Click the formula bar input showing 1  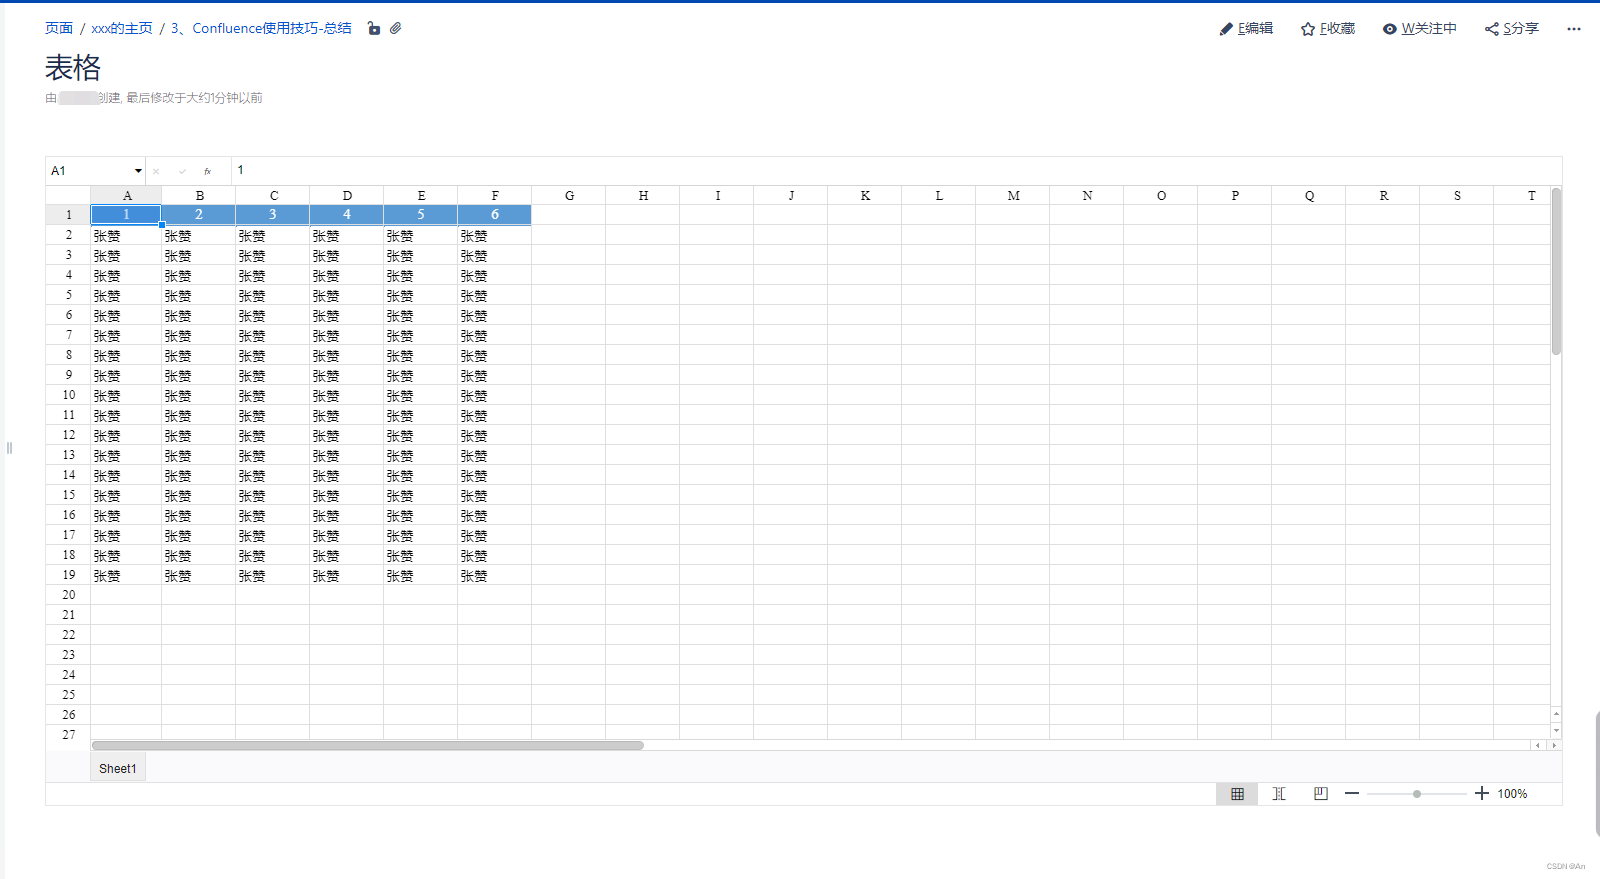(895, 171)
